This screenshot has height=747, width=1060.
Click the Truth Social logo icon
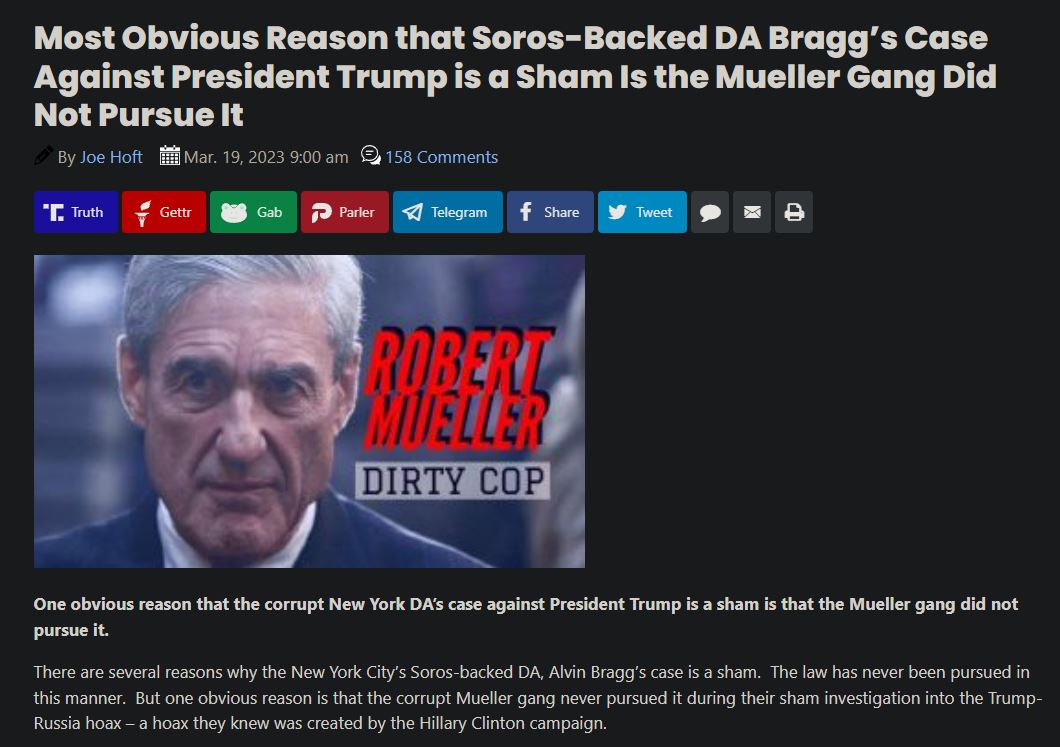[x=53, y=212]
